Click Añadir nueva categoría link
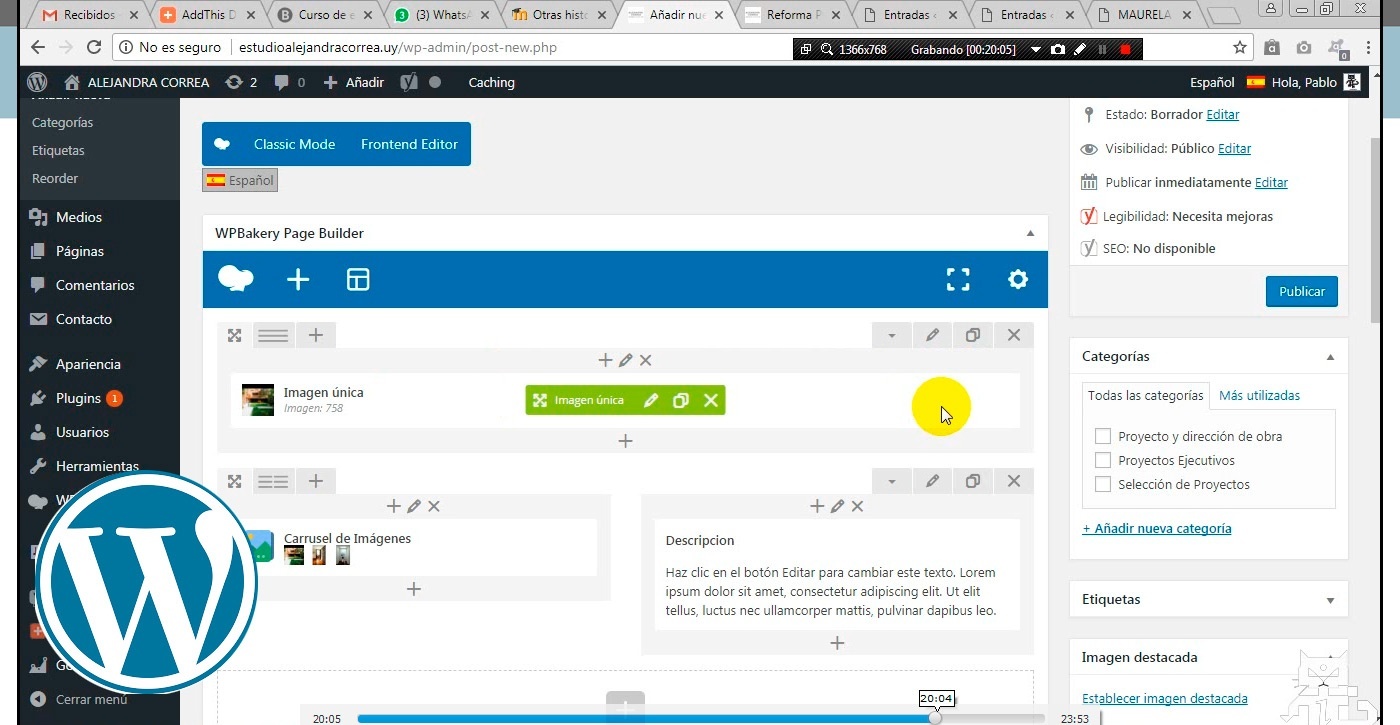The image size is (1400, 725). point(1157,528)
